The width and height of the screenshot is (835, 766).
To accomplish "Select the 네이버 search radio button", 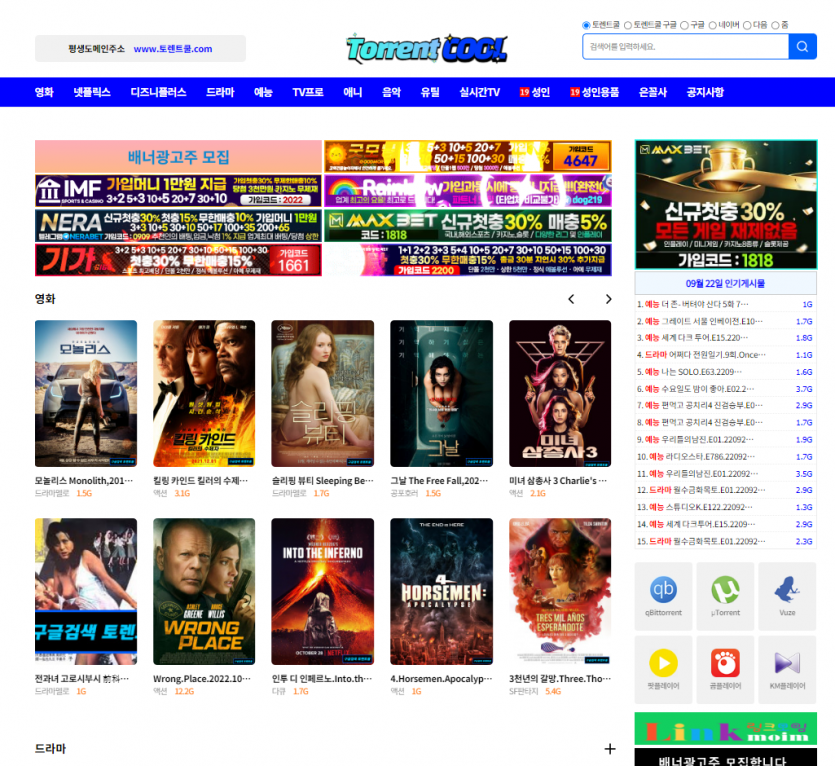I will pyautogui.click(x=712, y=25).
